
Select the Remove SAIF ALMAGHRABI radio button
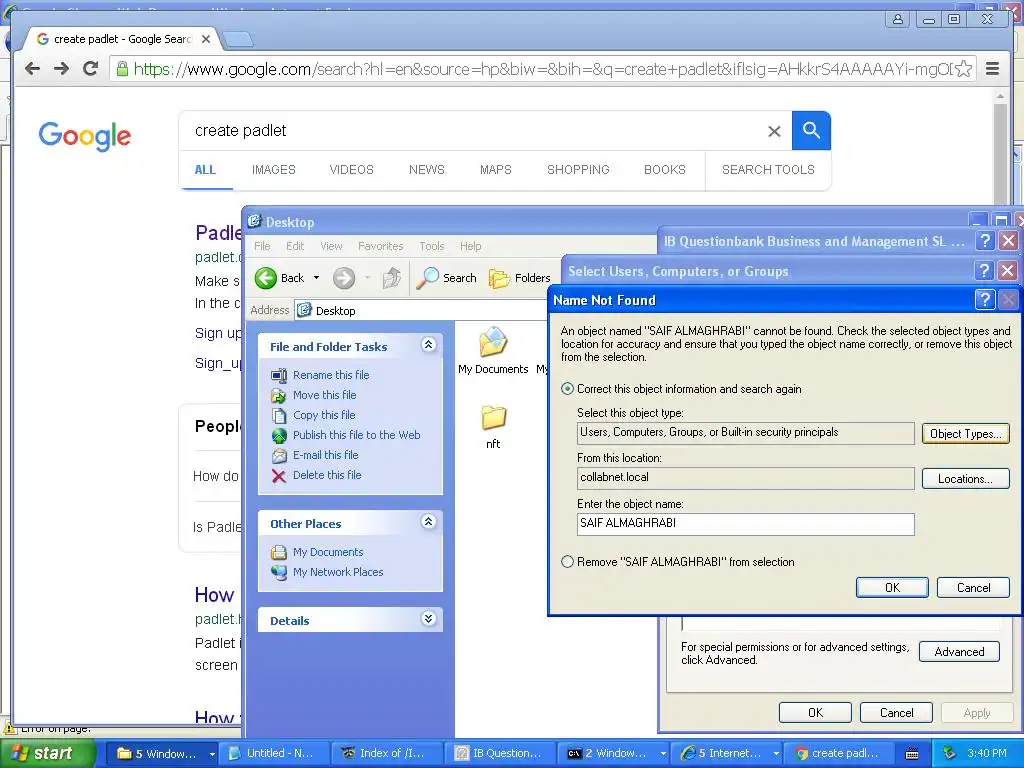point(568,562)
